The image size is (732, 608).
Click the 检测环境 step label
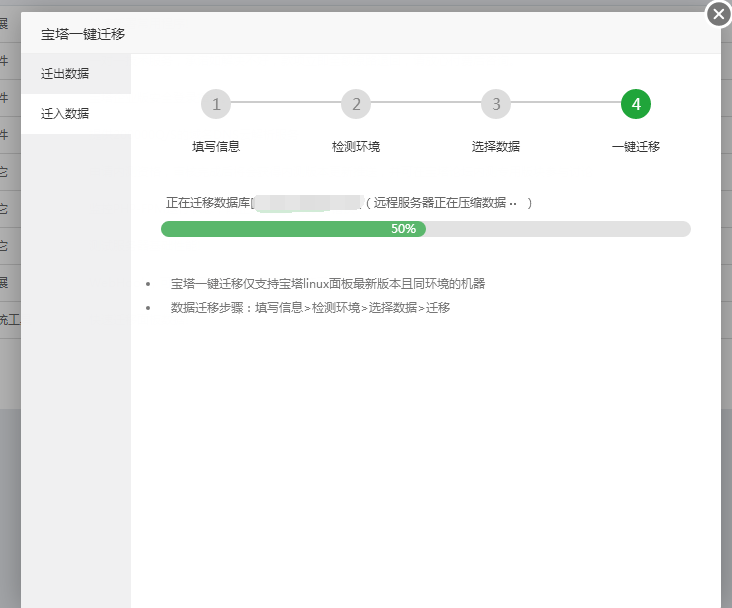coord(356,147)
